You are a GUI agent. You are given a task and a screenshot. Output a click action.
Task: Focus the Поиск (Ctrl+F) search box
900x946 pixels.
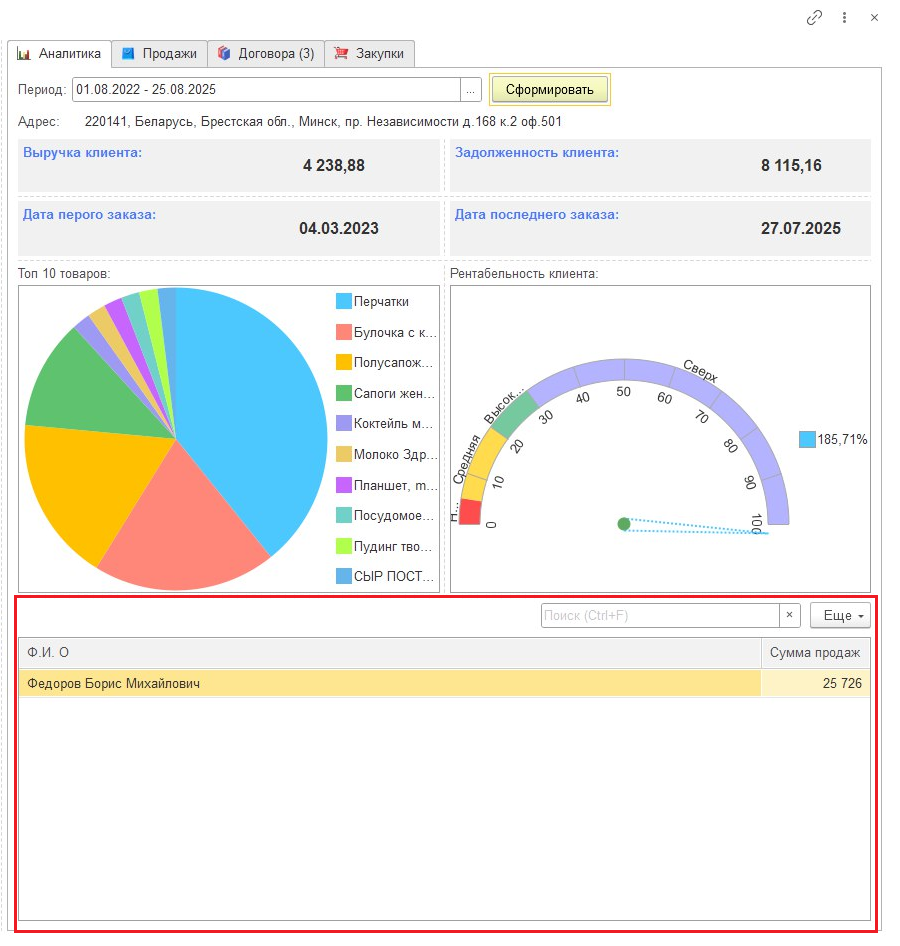[660, 616]
